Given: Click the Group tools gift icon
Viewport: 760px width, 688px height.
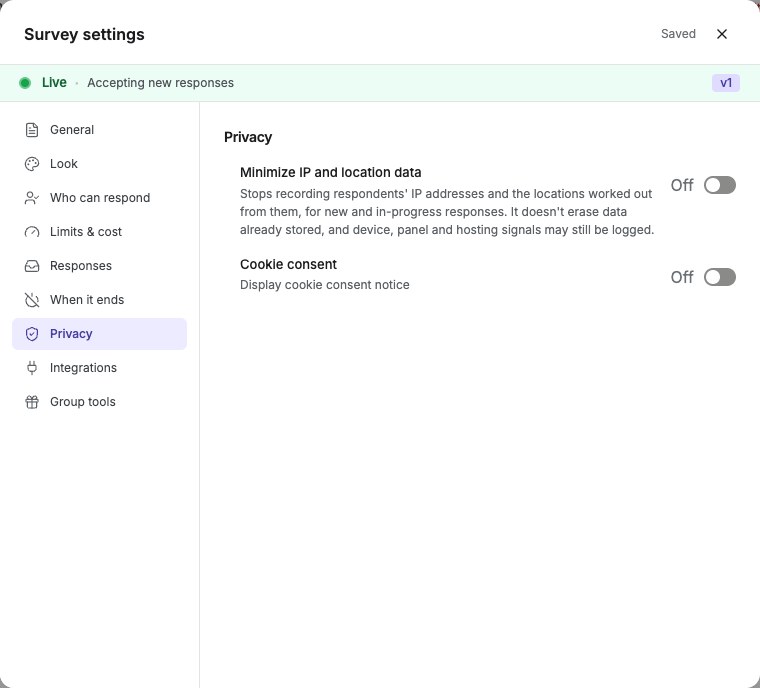Looking at the screenshot, I should 32,401.
